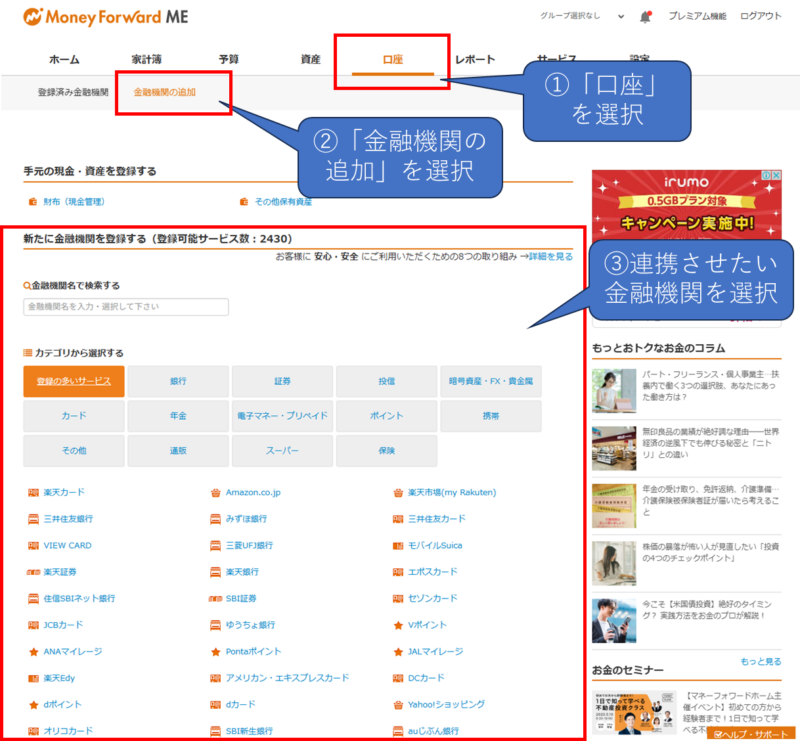Image resolution: width=800 pixels, height=741 pixels.
Task: Open 登録済み金融機関 sub-tab
Action: click(73, 92)
